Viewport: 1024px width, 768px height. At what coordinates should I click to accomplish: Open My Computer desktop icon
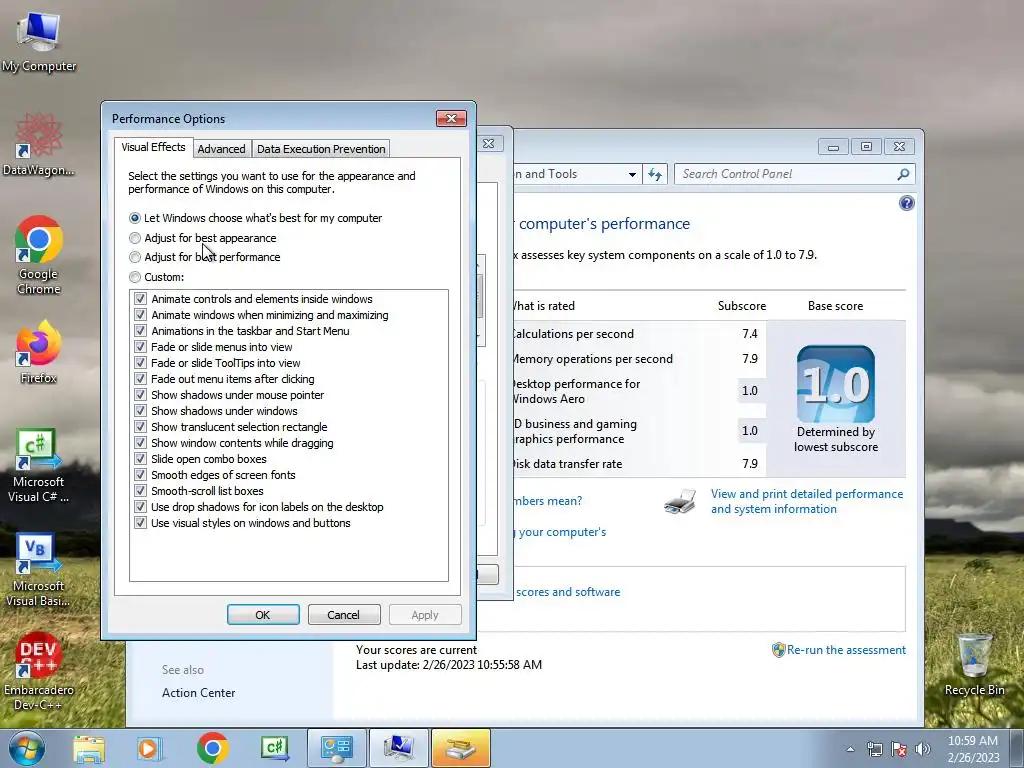pos(39,42)
